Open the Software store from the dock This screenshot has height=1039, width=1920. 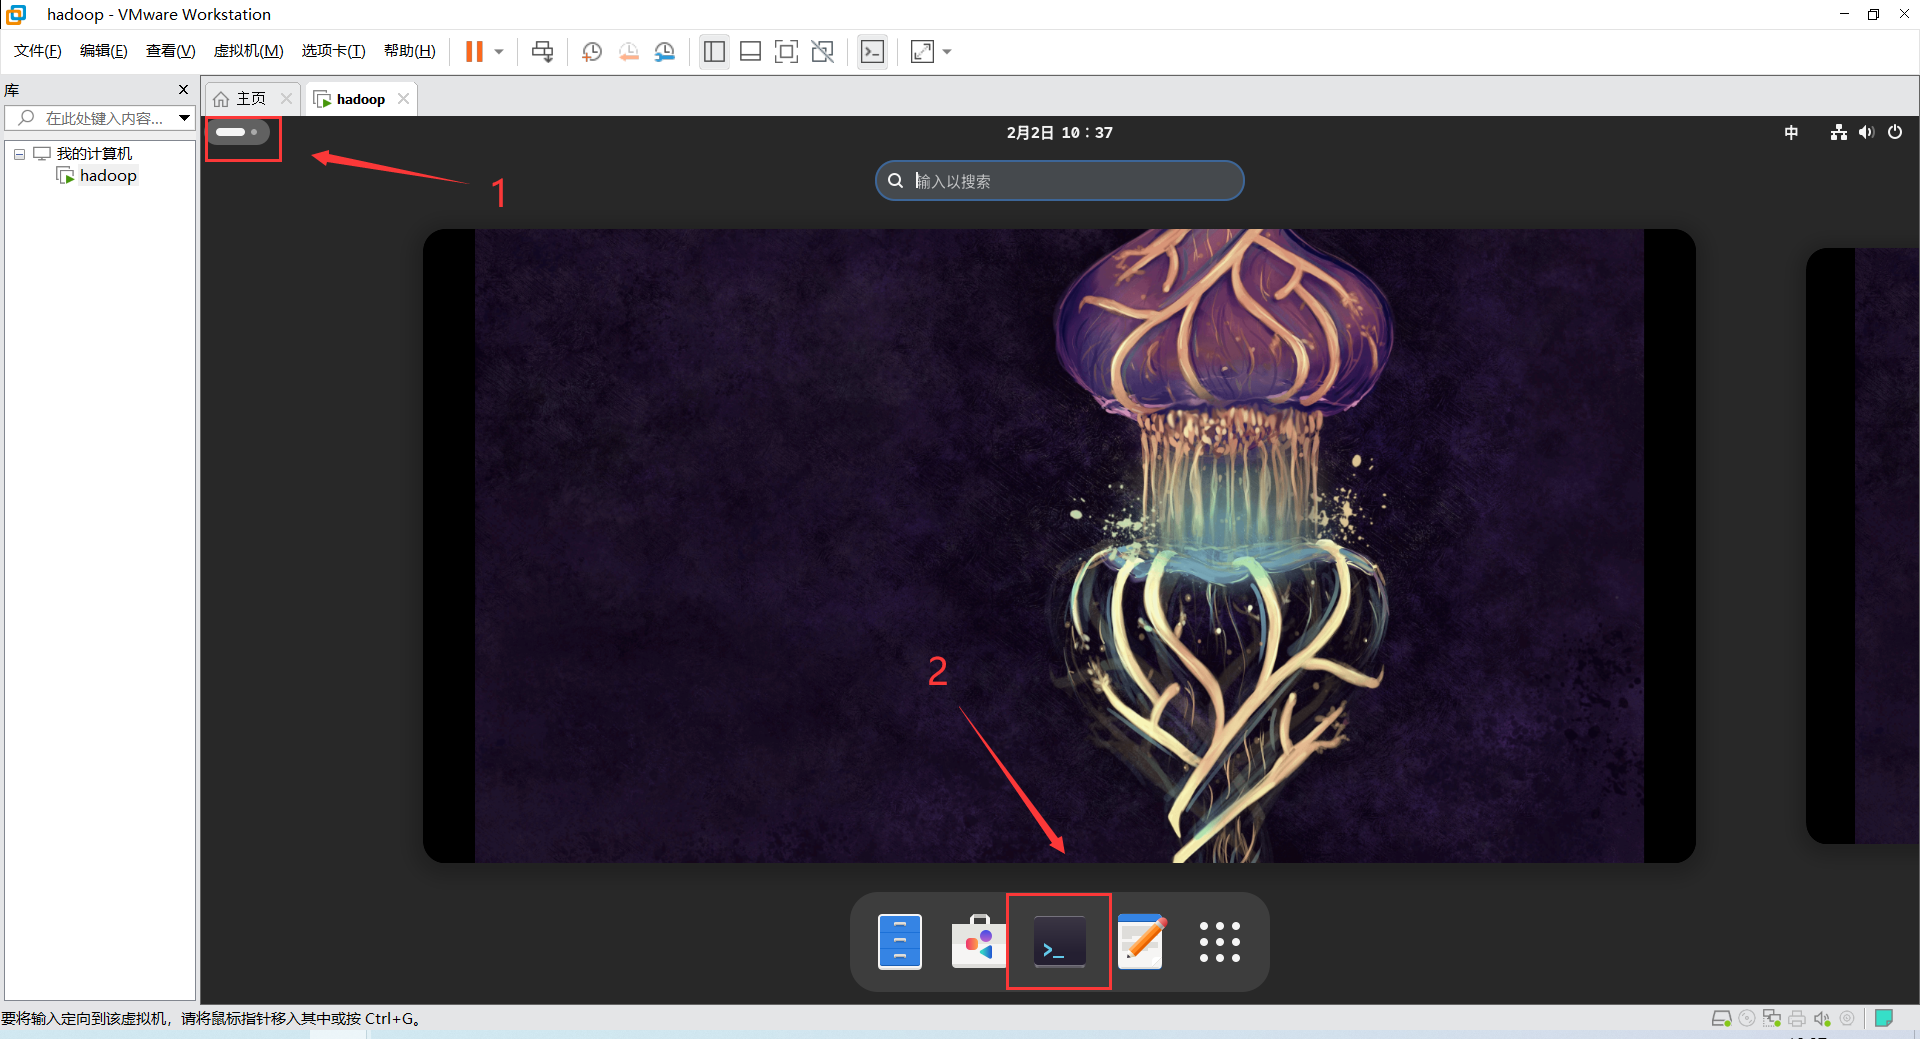979,941
